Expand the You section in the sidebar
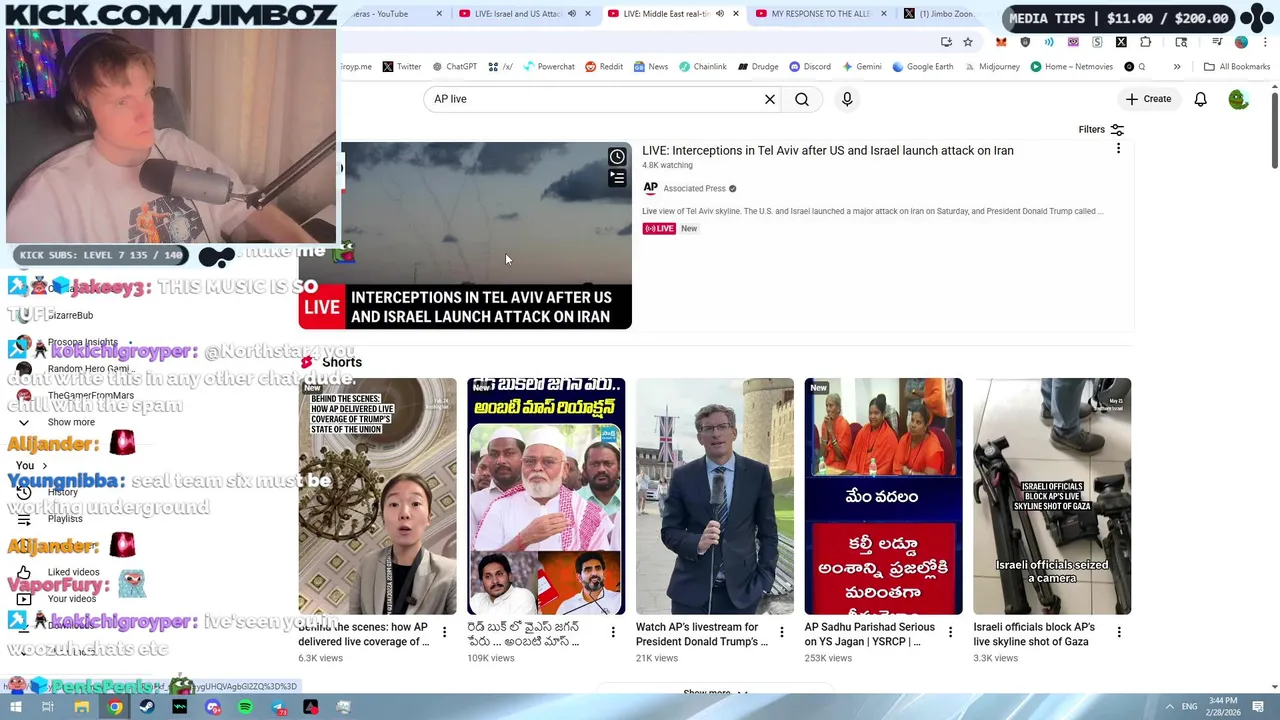The height and width of the screenshot is (720, 1280). point(31,466)
